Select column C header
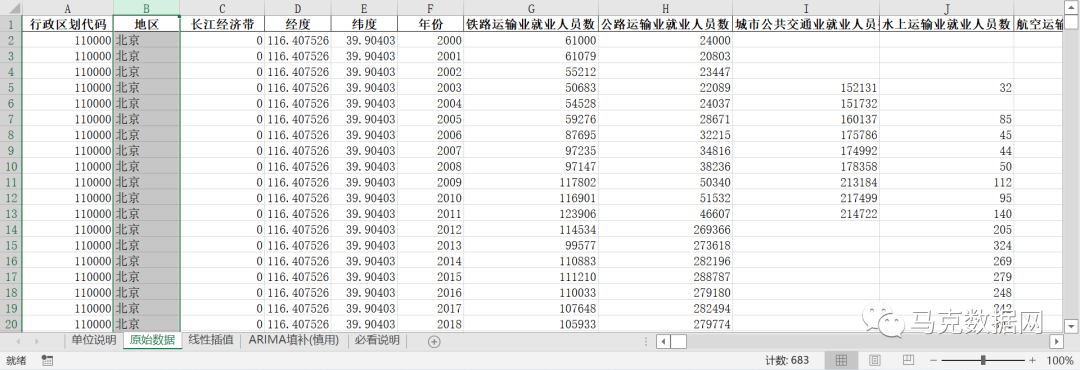Viewport: 1080px width, 370px height. [222, 8]
